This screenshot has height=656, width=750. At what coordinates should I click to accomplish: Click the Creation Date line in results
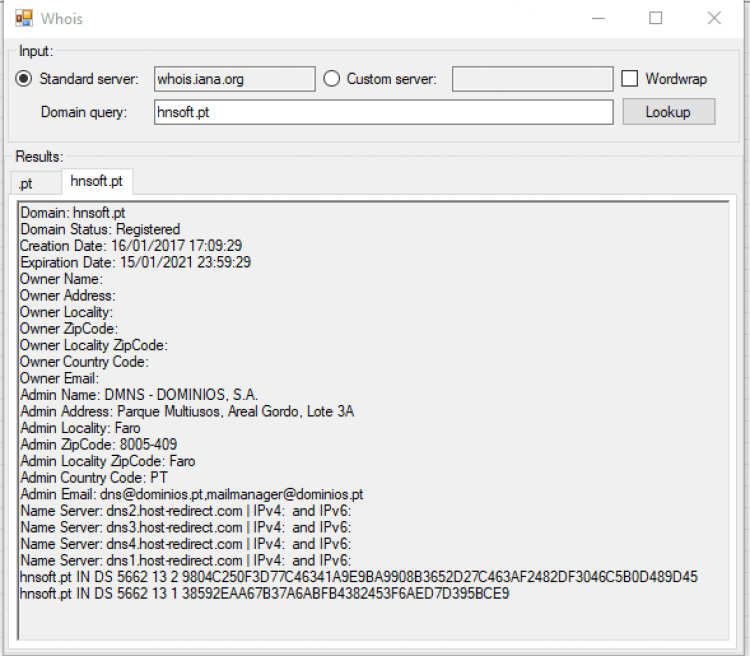(131, 246)
